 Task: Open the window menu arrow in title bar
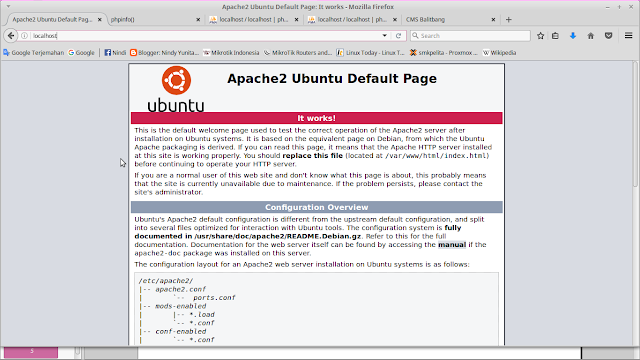coord(8,7)
